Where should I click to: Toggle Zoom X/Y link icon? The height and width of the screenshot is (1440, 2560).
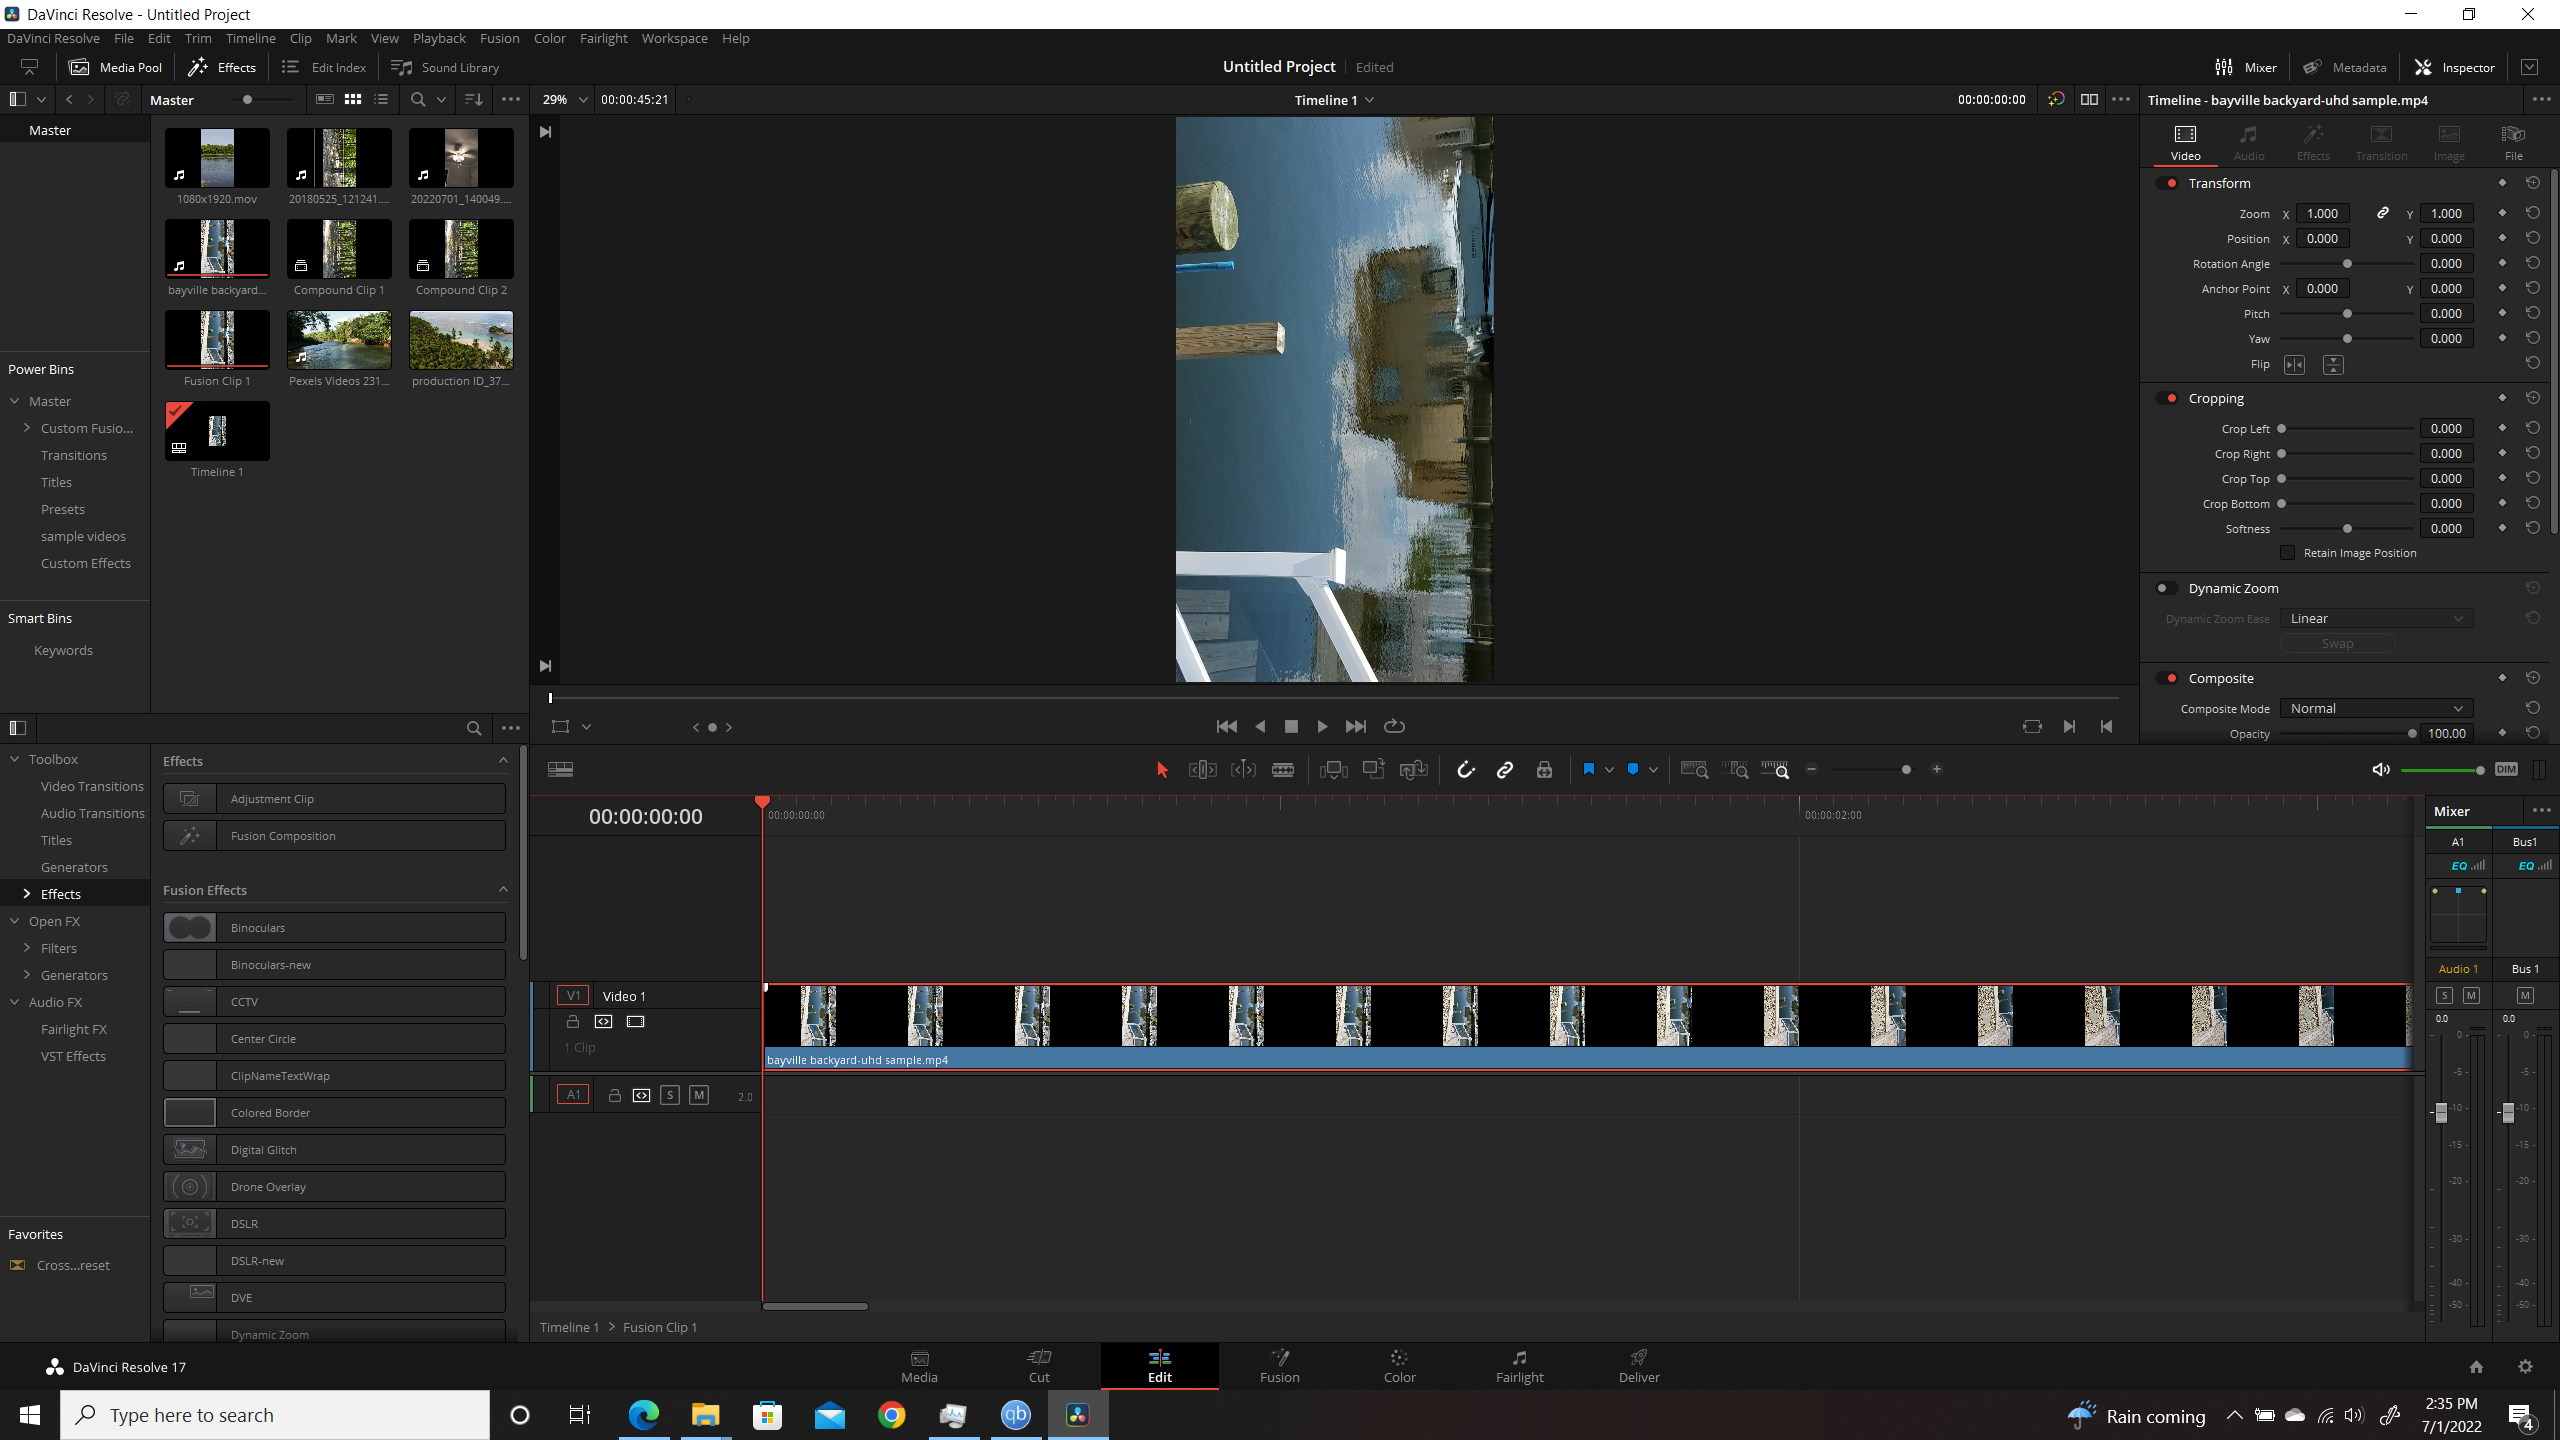point(2383,213)
